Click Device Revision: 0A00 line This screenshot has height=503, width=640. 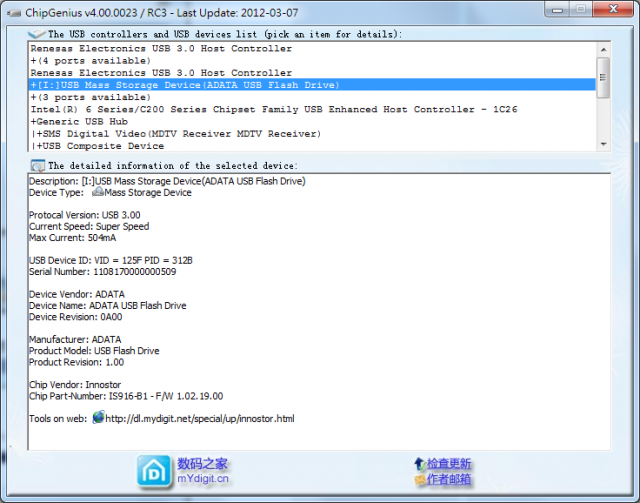pyautogui.click(x=76, y=317)
